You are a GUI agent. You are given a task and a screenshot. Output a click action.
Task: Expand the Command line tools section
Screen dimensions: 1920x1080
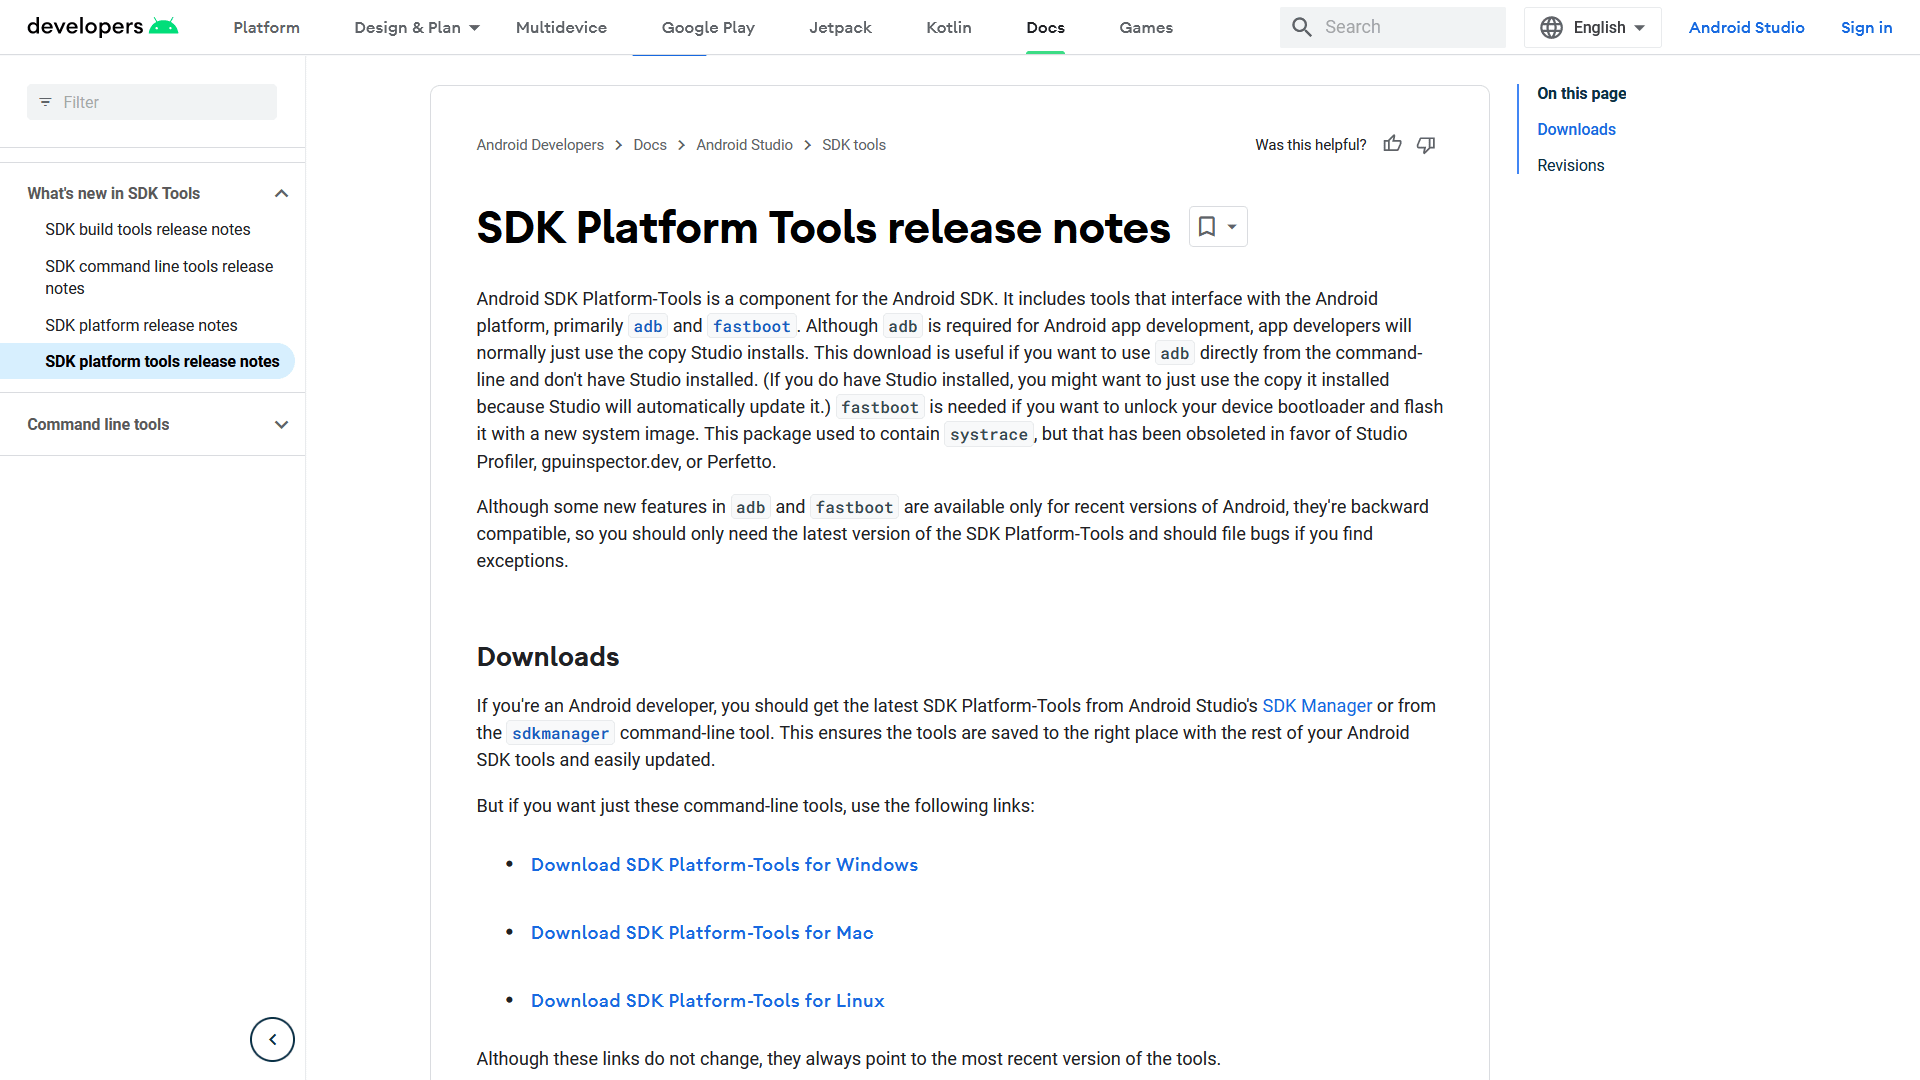click(281, 424)
